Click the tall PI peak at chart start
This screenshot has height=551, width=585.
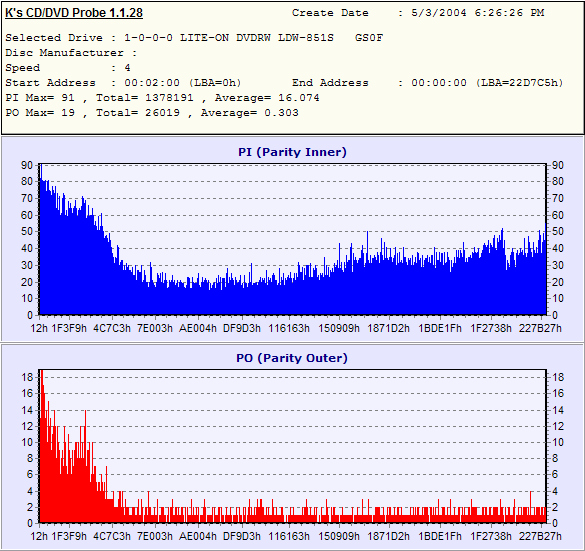pyautogui.click(x=41, y=172)
